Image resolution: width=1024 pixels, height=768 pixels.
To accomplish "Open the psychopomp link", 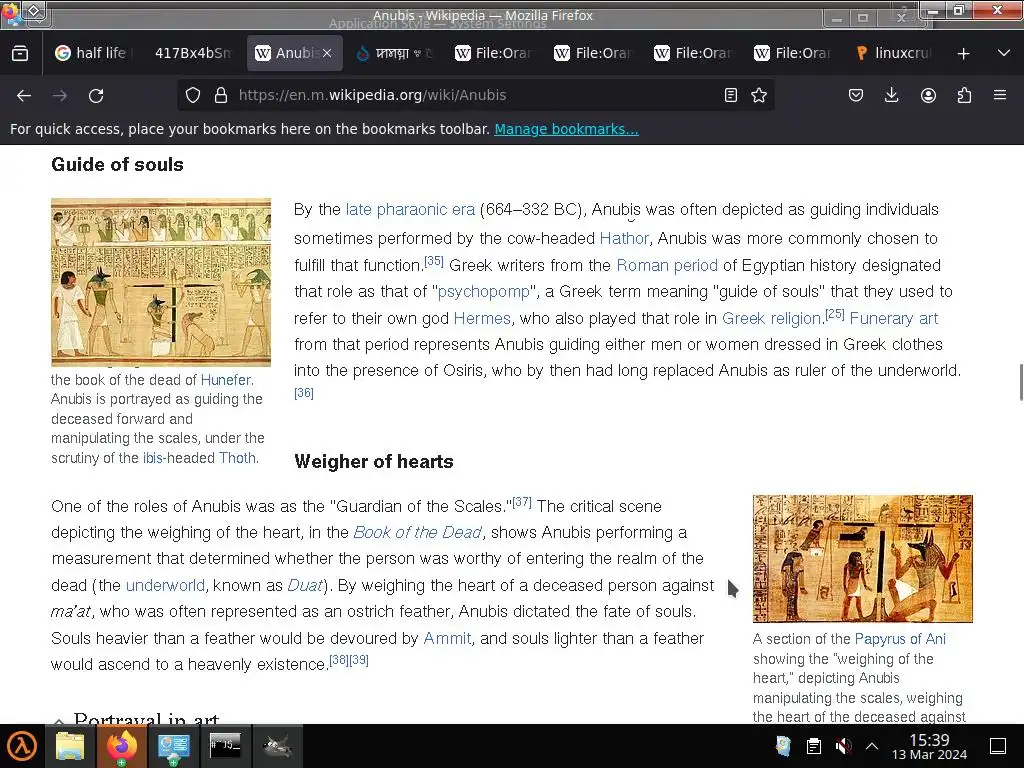I will [x=483, y=291].
